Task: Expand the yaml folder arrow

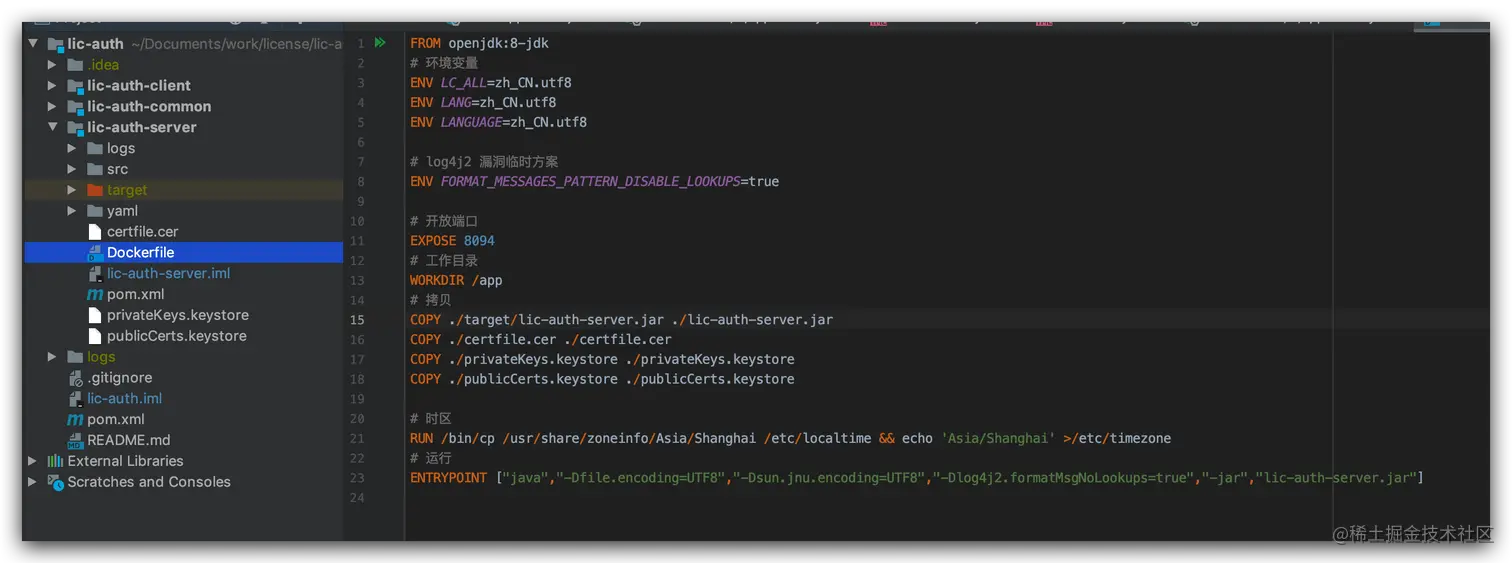Action: (x=72, y=211)
